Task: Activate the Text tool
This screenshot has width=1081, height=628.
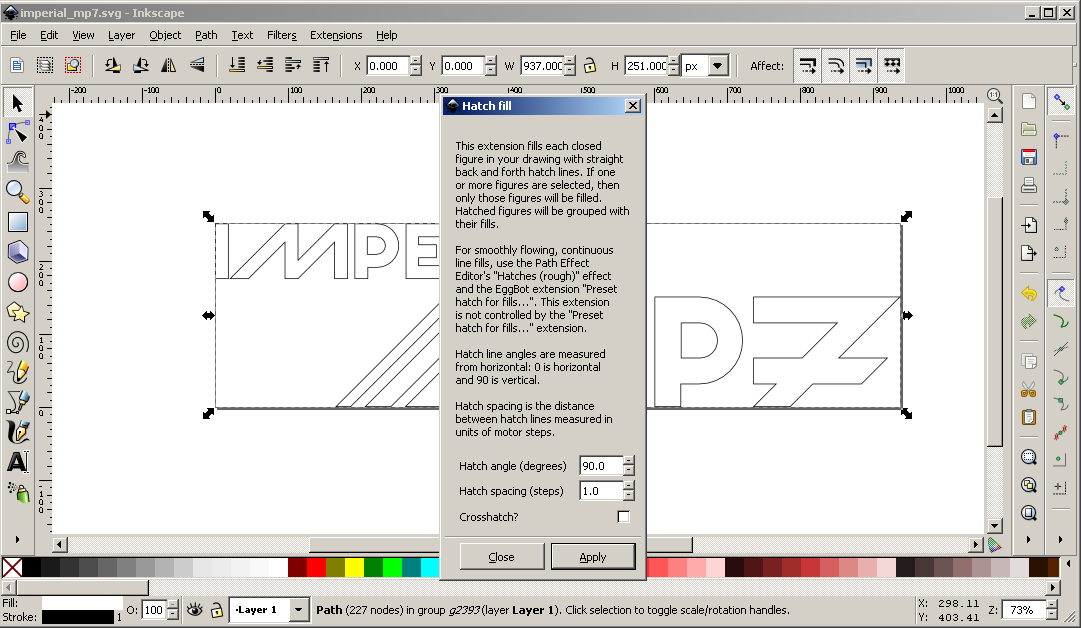Action: [x=17, y=462]
